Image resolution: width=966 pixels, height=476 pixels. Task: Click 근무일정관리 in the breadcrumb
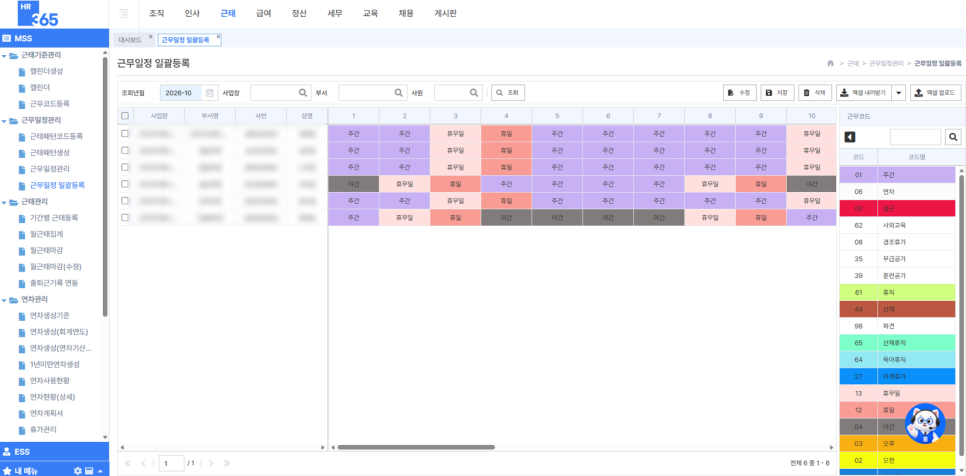pyautogui.click(x=887, y=63)
